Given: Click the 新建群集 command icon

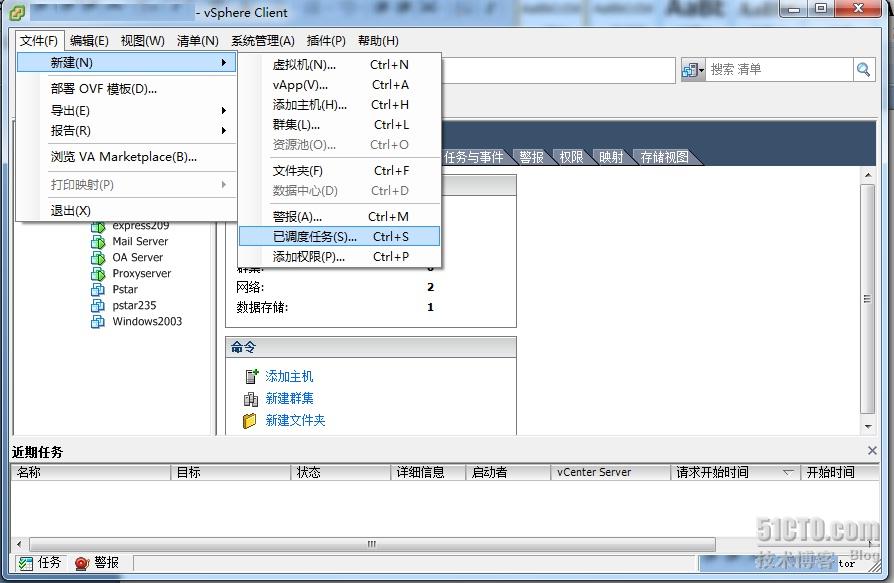Looking at the screenshot, I should click(251, 398).
